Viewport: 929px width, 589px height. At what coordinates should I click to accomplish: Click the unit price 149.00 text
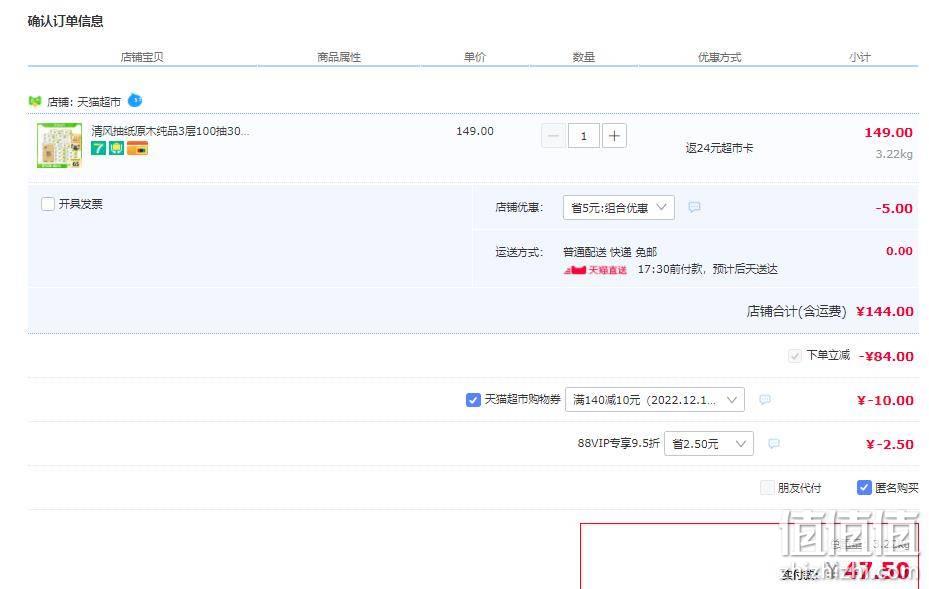coord(475,131)
